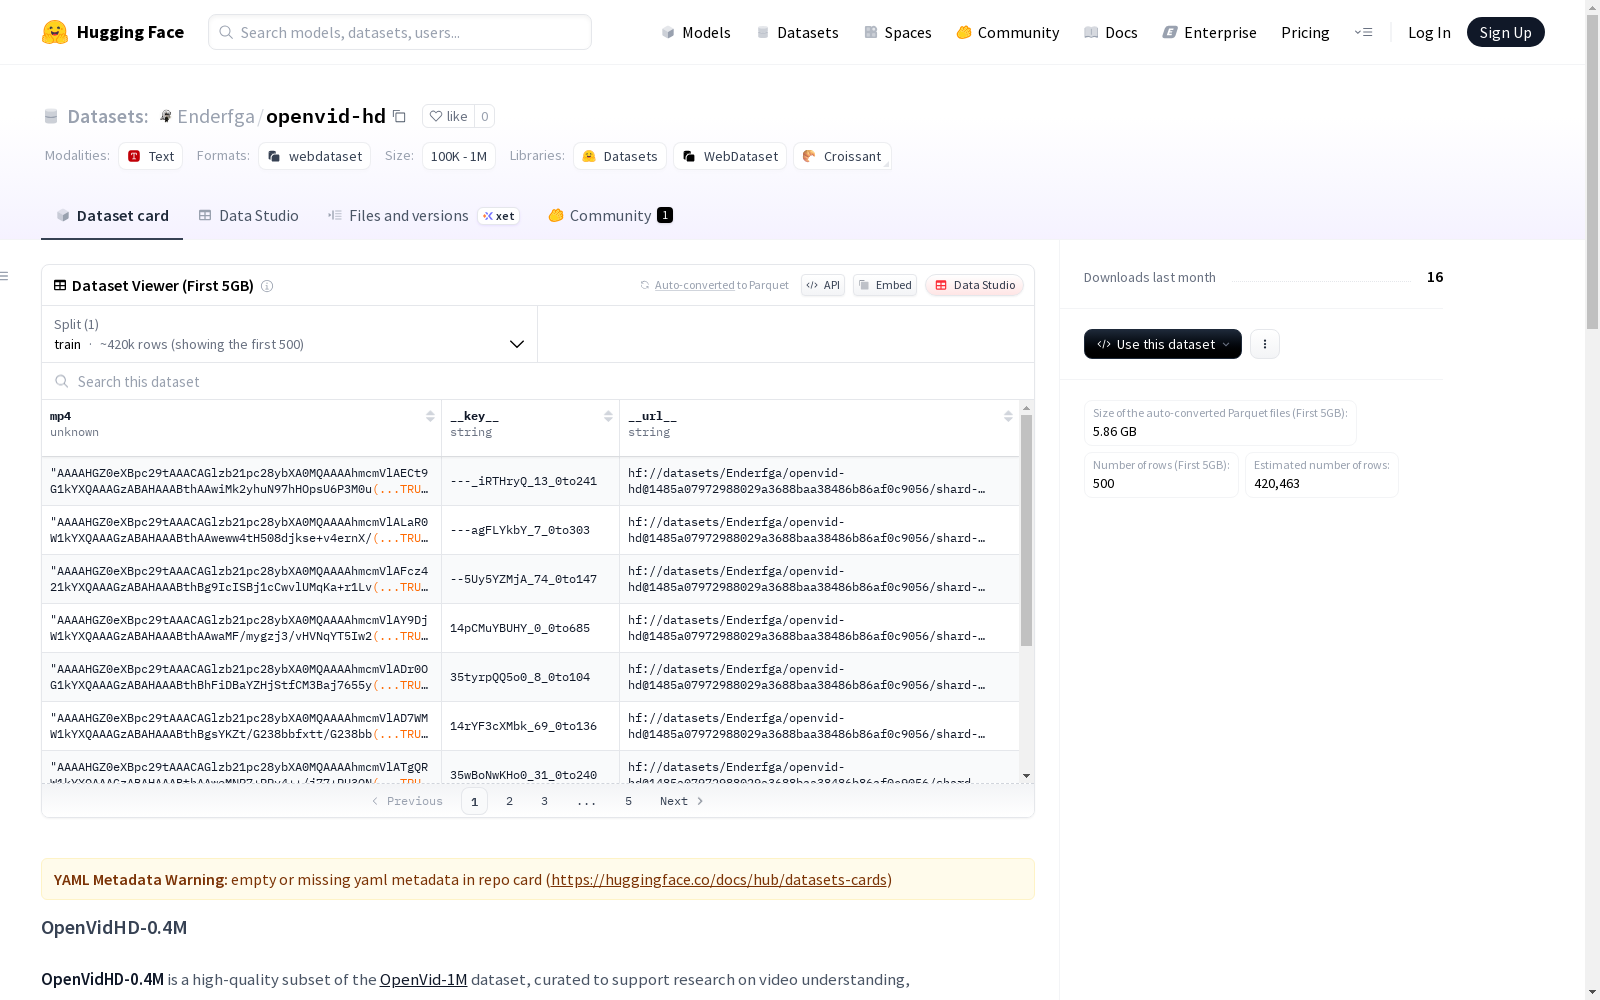Click the Embed button
Image resolution: width=1600 pixels, height=1000 pixels.
point(885,285)
